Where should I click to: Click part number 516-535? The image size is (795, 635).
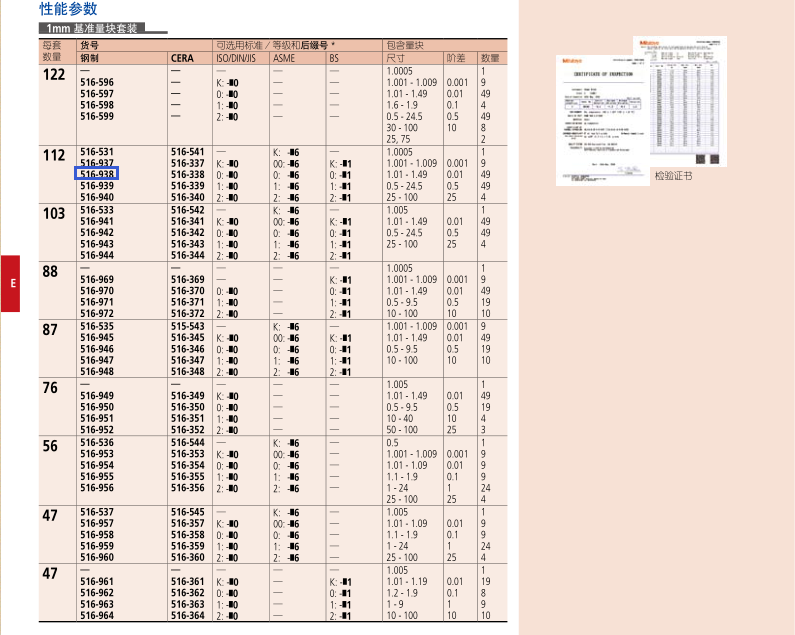(x=97, y=326)
